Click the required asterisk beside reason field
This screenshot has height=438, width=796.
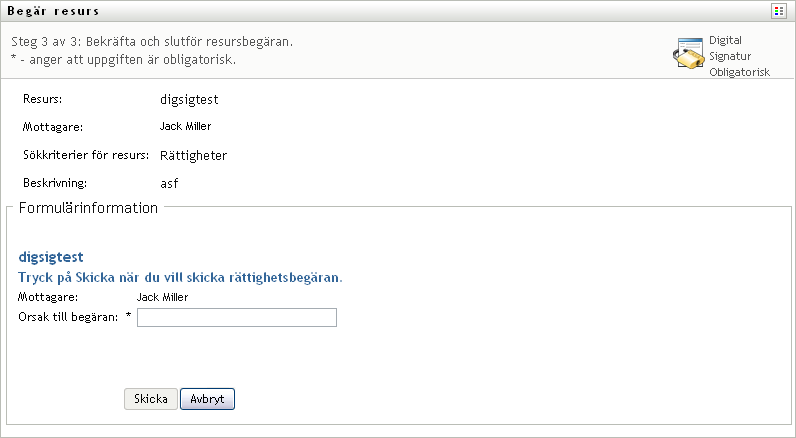point(128,317)
